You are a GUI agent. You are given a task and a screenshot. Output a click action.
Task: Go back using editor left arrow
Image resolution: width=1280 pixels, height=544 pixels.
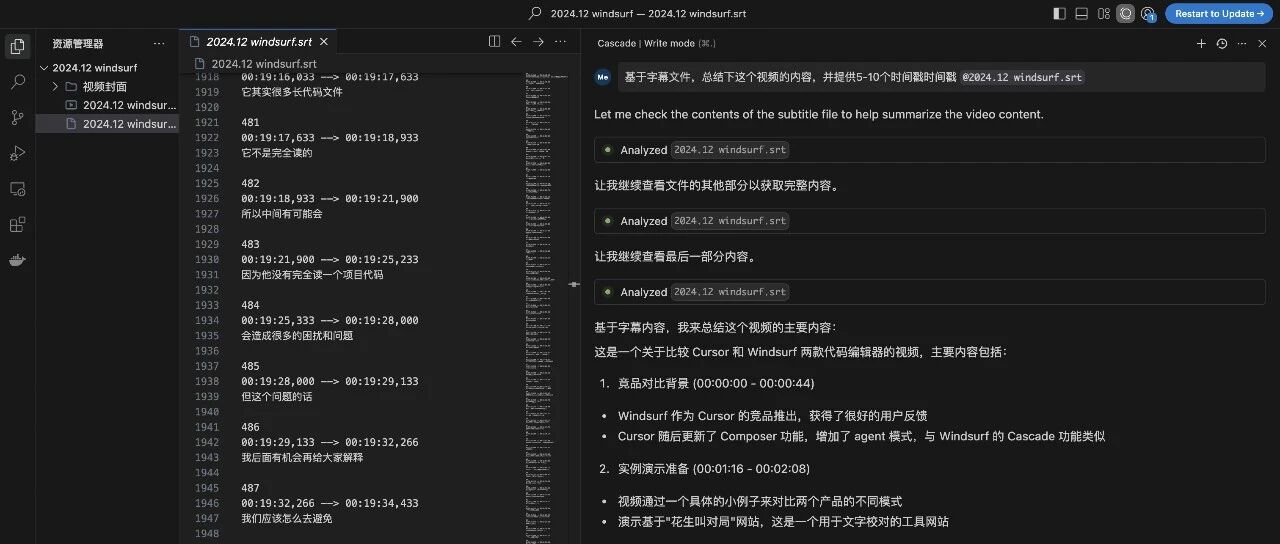(516, 42)
